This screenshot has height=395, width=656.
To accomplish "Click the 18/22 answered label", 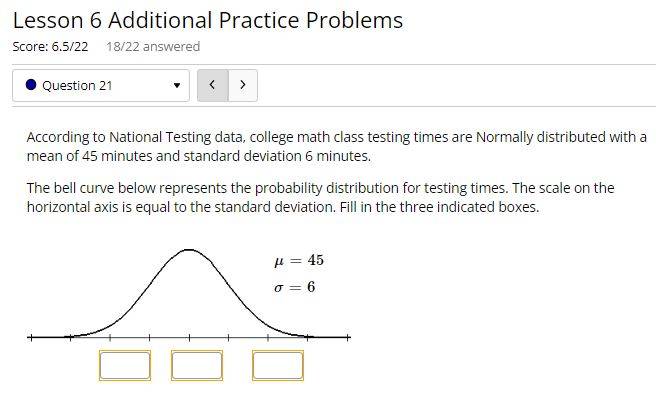I will pos(153,46).
